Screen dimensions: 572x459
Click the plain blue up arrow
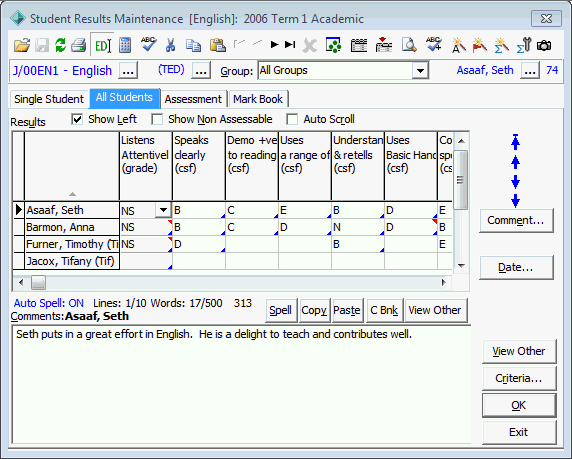click(x=515, y=162)
